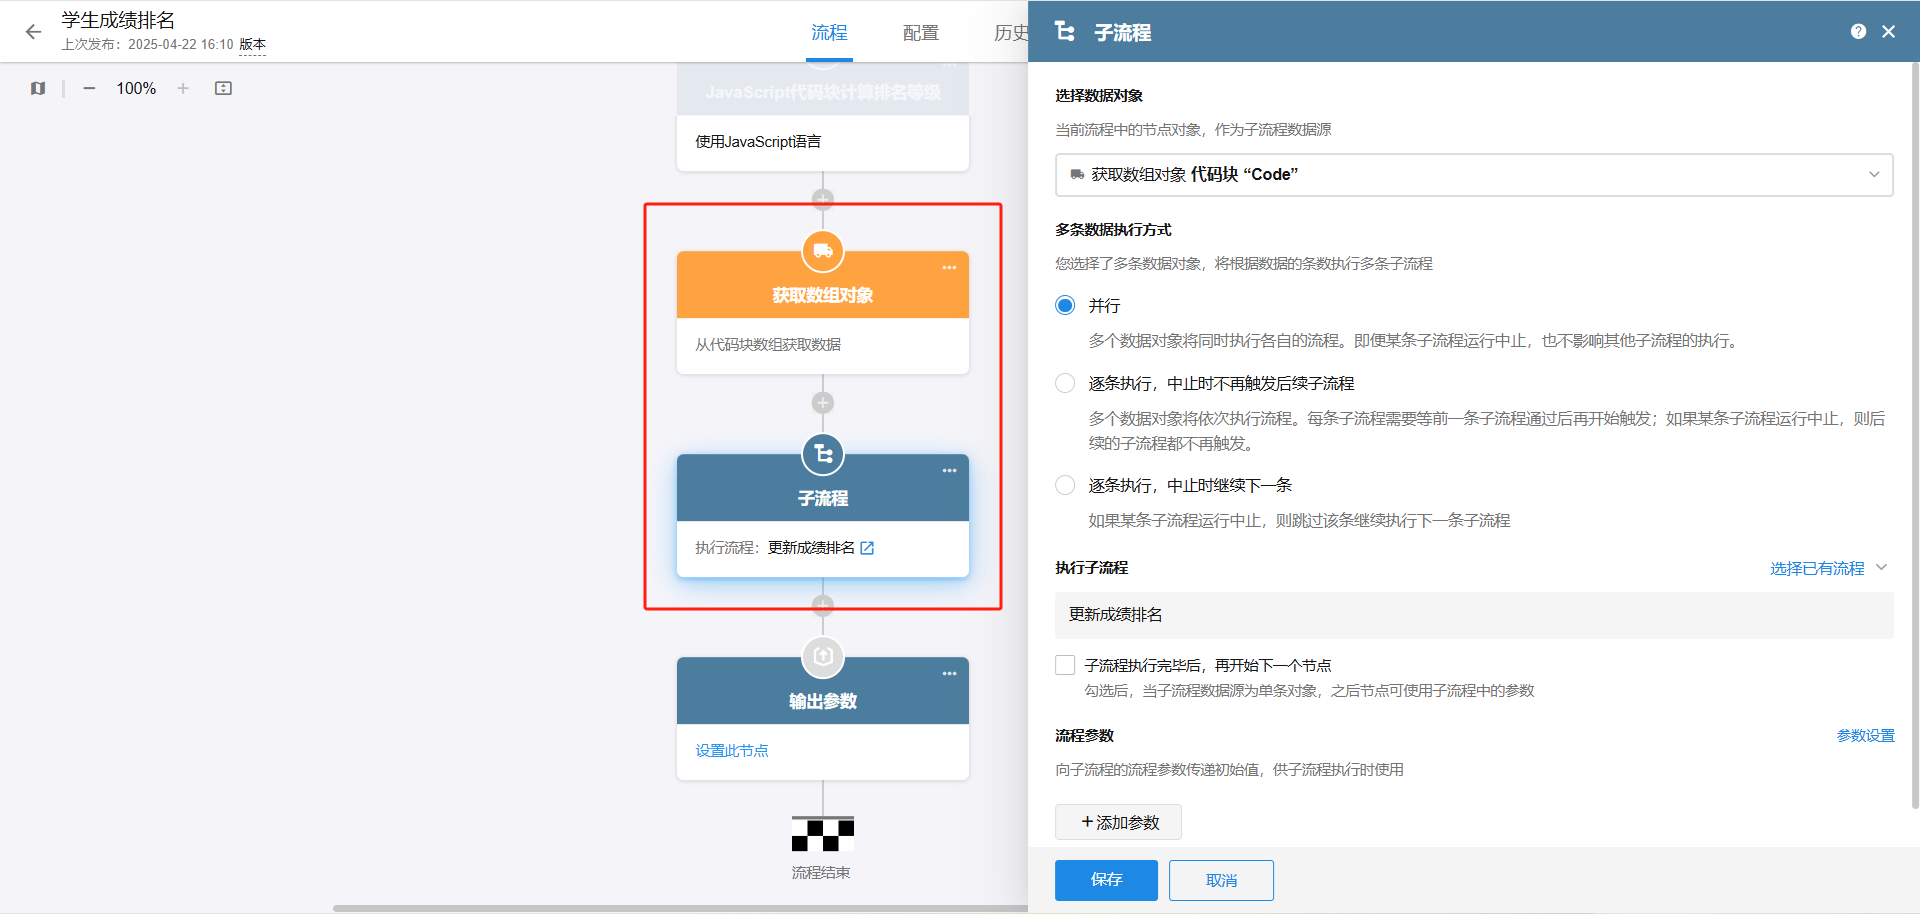Click the 更新成绩排名 subflow name field

[1473, 615]
